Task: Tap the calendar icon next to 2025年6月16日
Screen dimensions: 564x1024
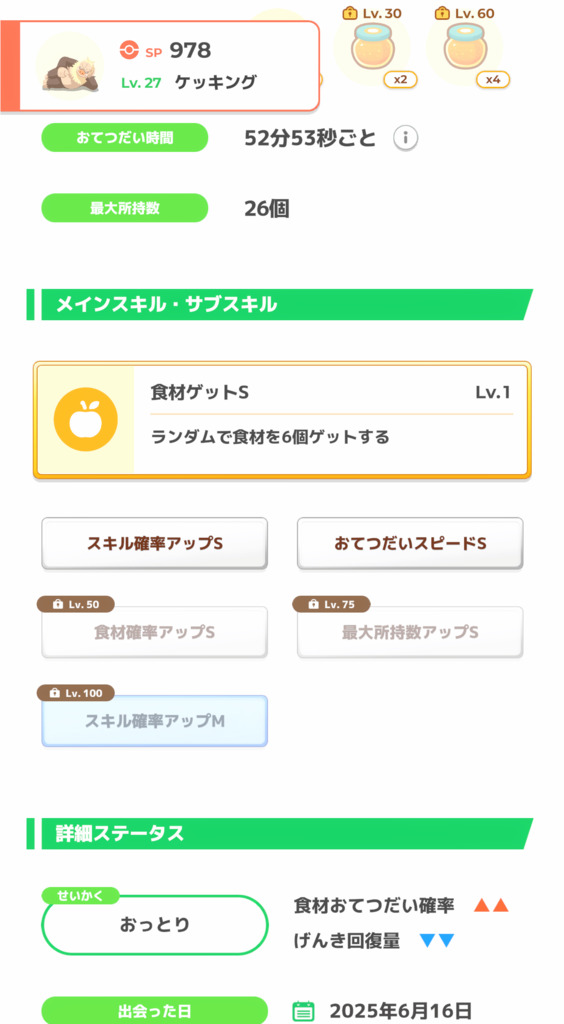Action: click(x=304, y=1011)
